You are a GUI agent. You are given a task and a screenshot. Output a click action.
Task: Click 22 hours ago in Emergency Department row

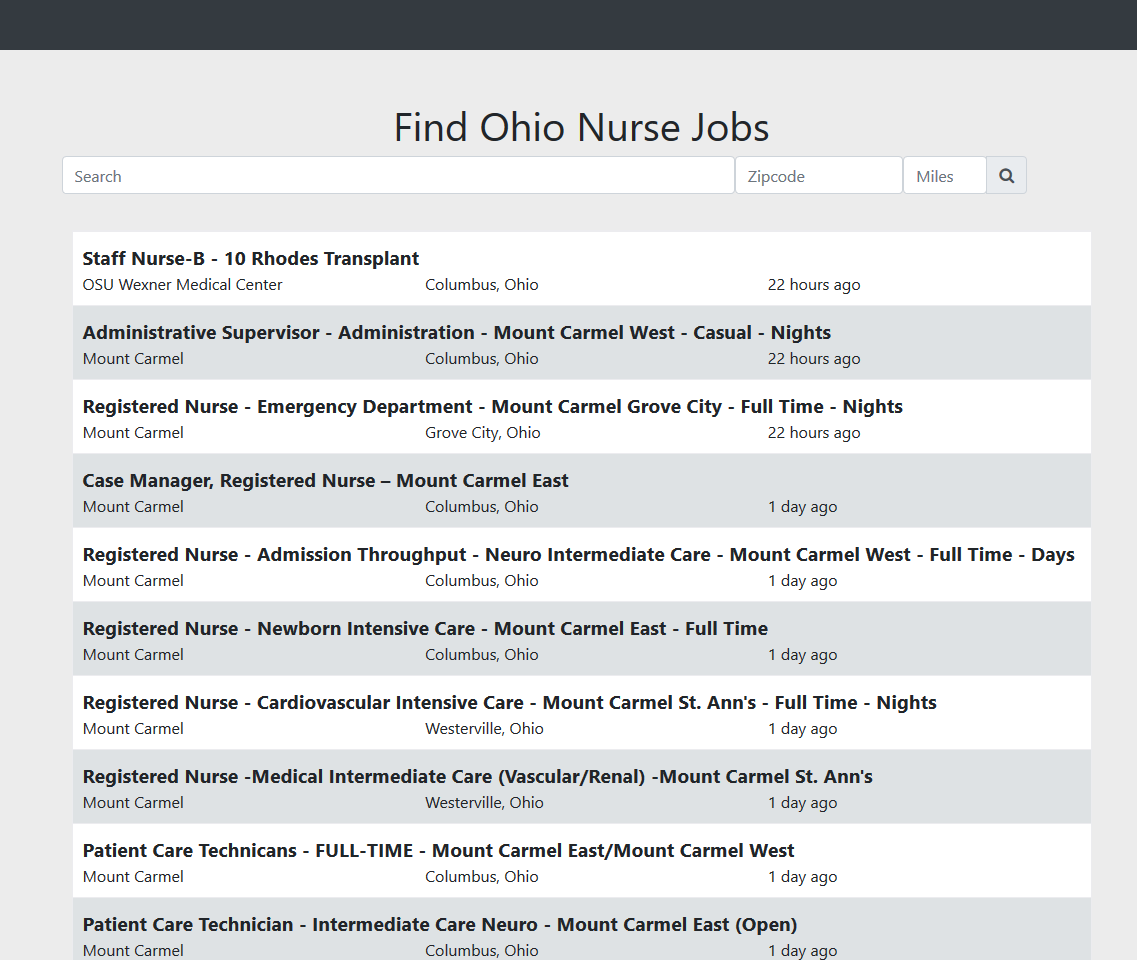(814, 433)
